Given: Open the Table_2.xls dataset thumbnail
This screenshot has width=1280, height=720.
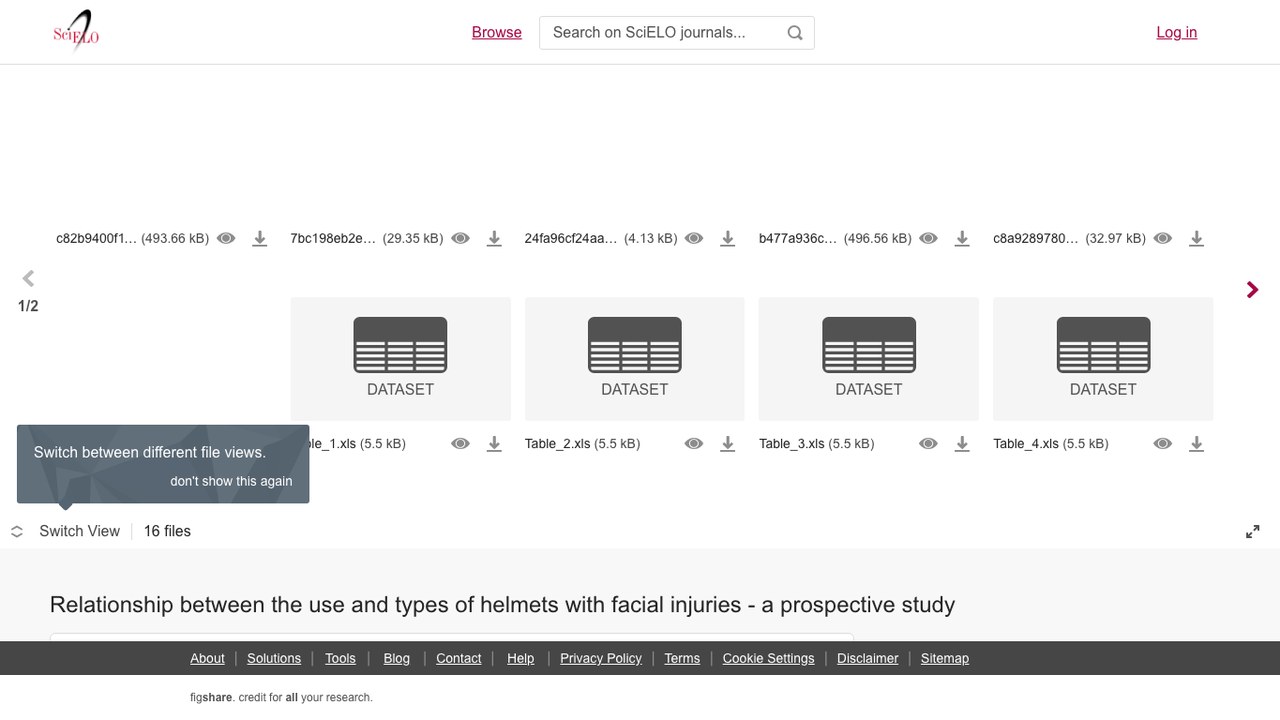Looking at the screenshot, I should coord(635,359).
